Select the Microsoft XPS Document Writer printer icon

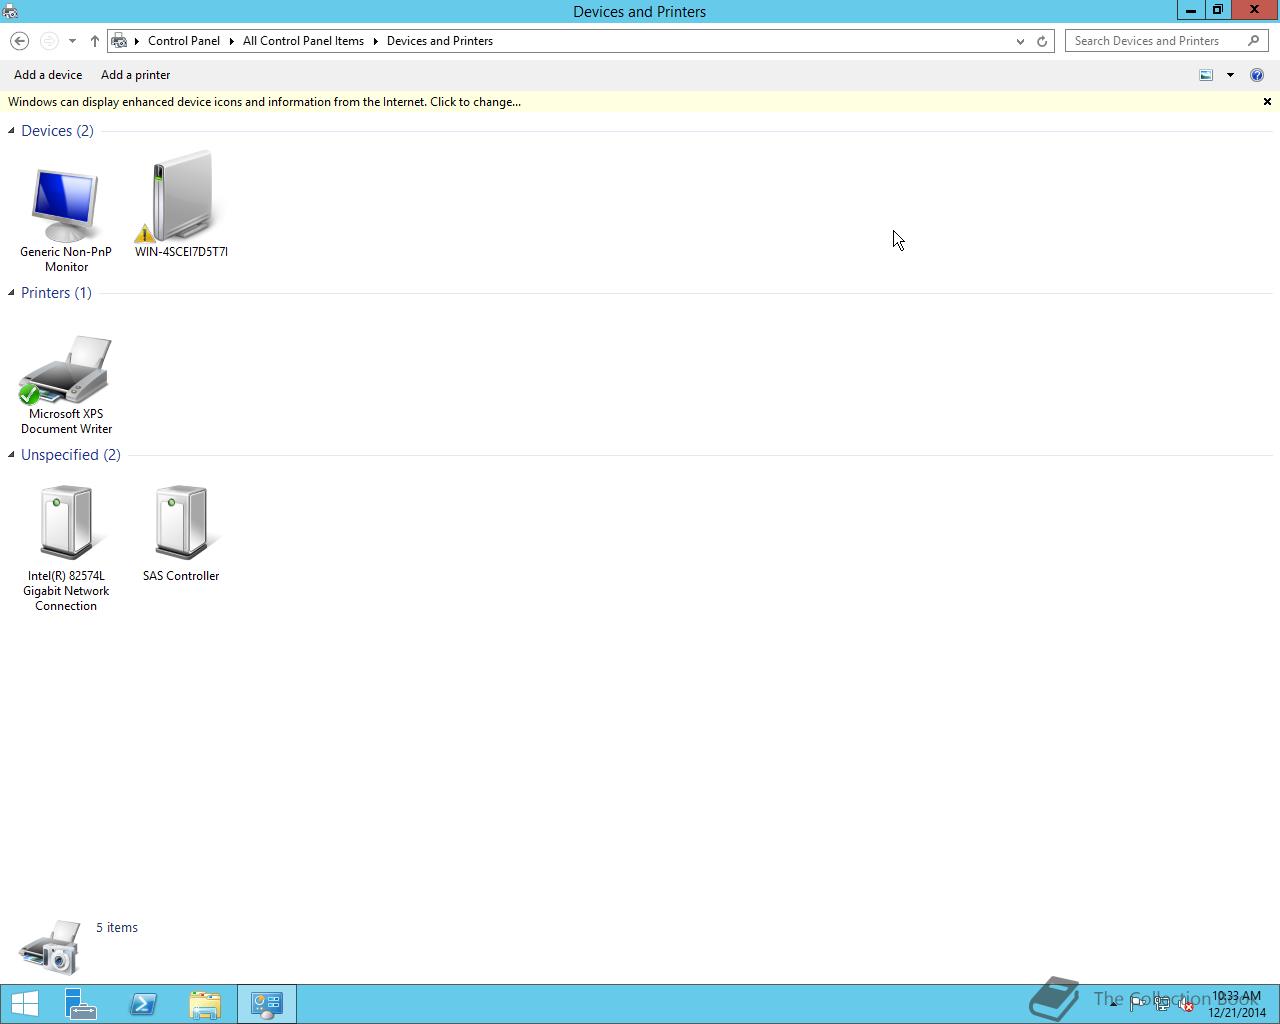click(x=66, y=370)
